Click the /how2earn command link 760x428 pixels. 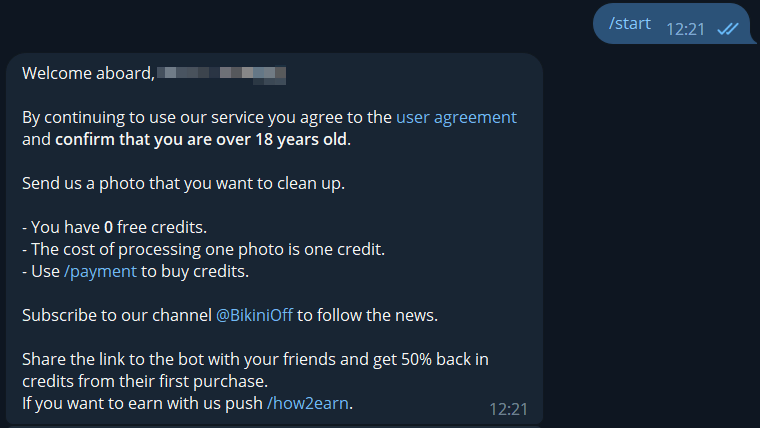310,403
